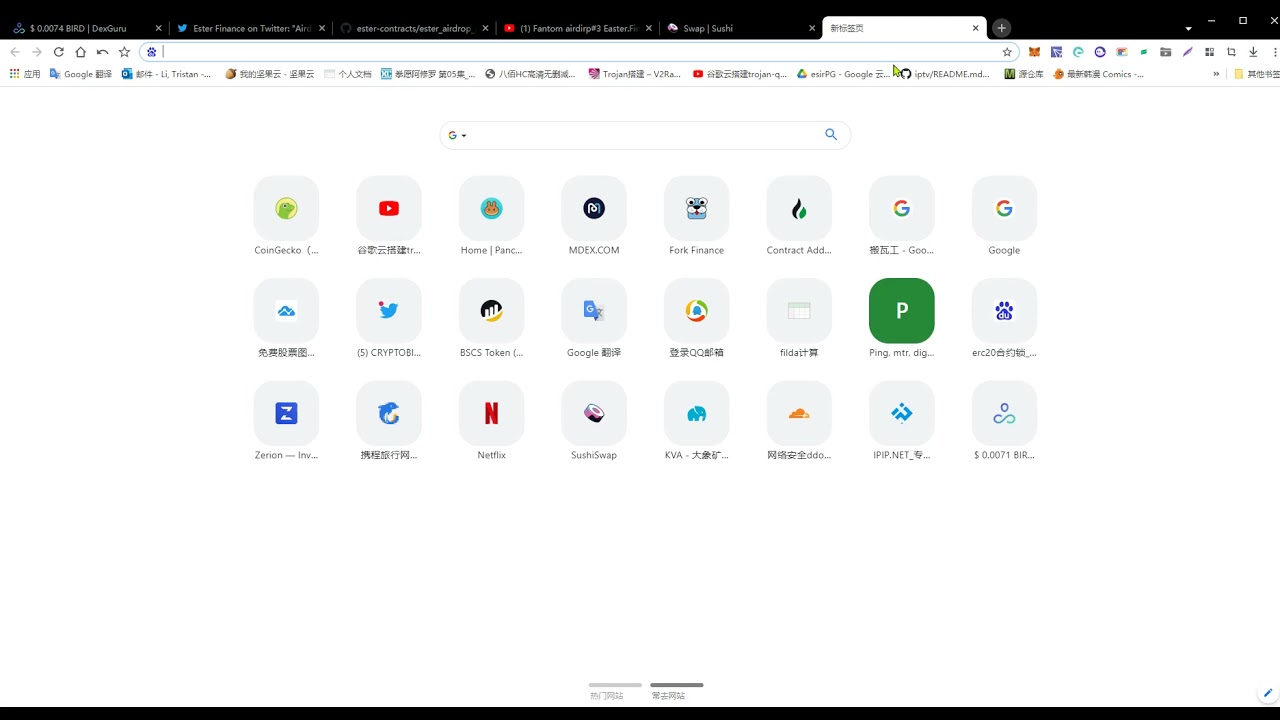Switch to 热门网站 page indicator
The height and width of the screenshot is (720, 1280).
point(614,691)
